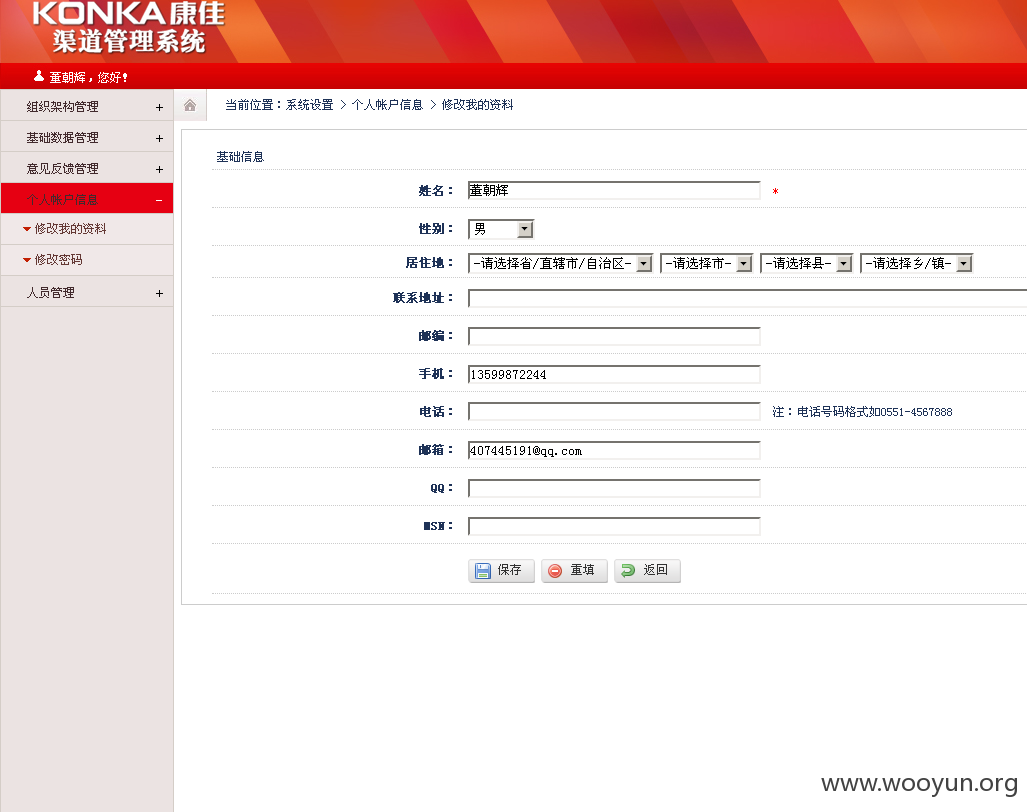Image resolution: width=1027 pixels, height=812 pixels.
Task: Click the red arrow beside 修改密码
Action: pyautogui.click(x=27, y=260)
